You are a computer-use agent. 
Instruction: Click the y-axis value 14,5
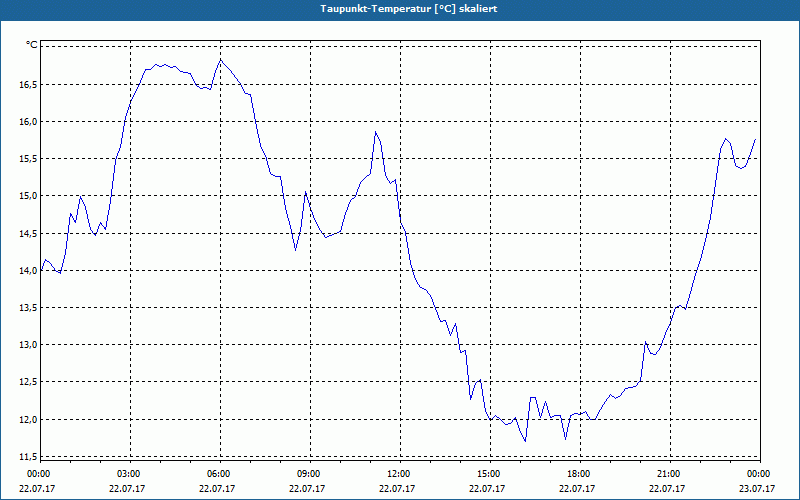[x=28, y=233]
